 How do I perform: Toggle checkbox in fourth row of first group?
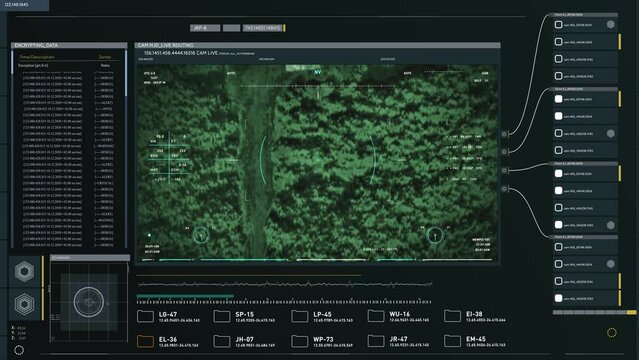tap(559, 76)
